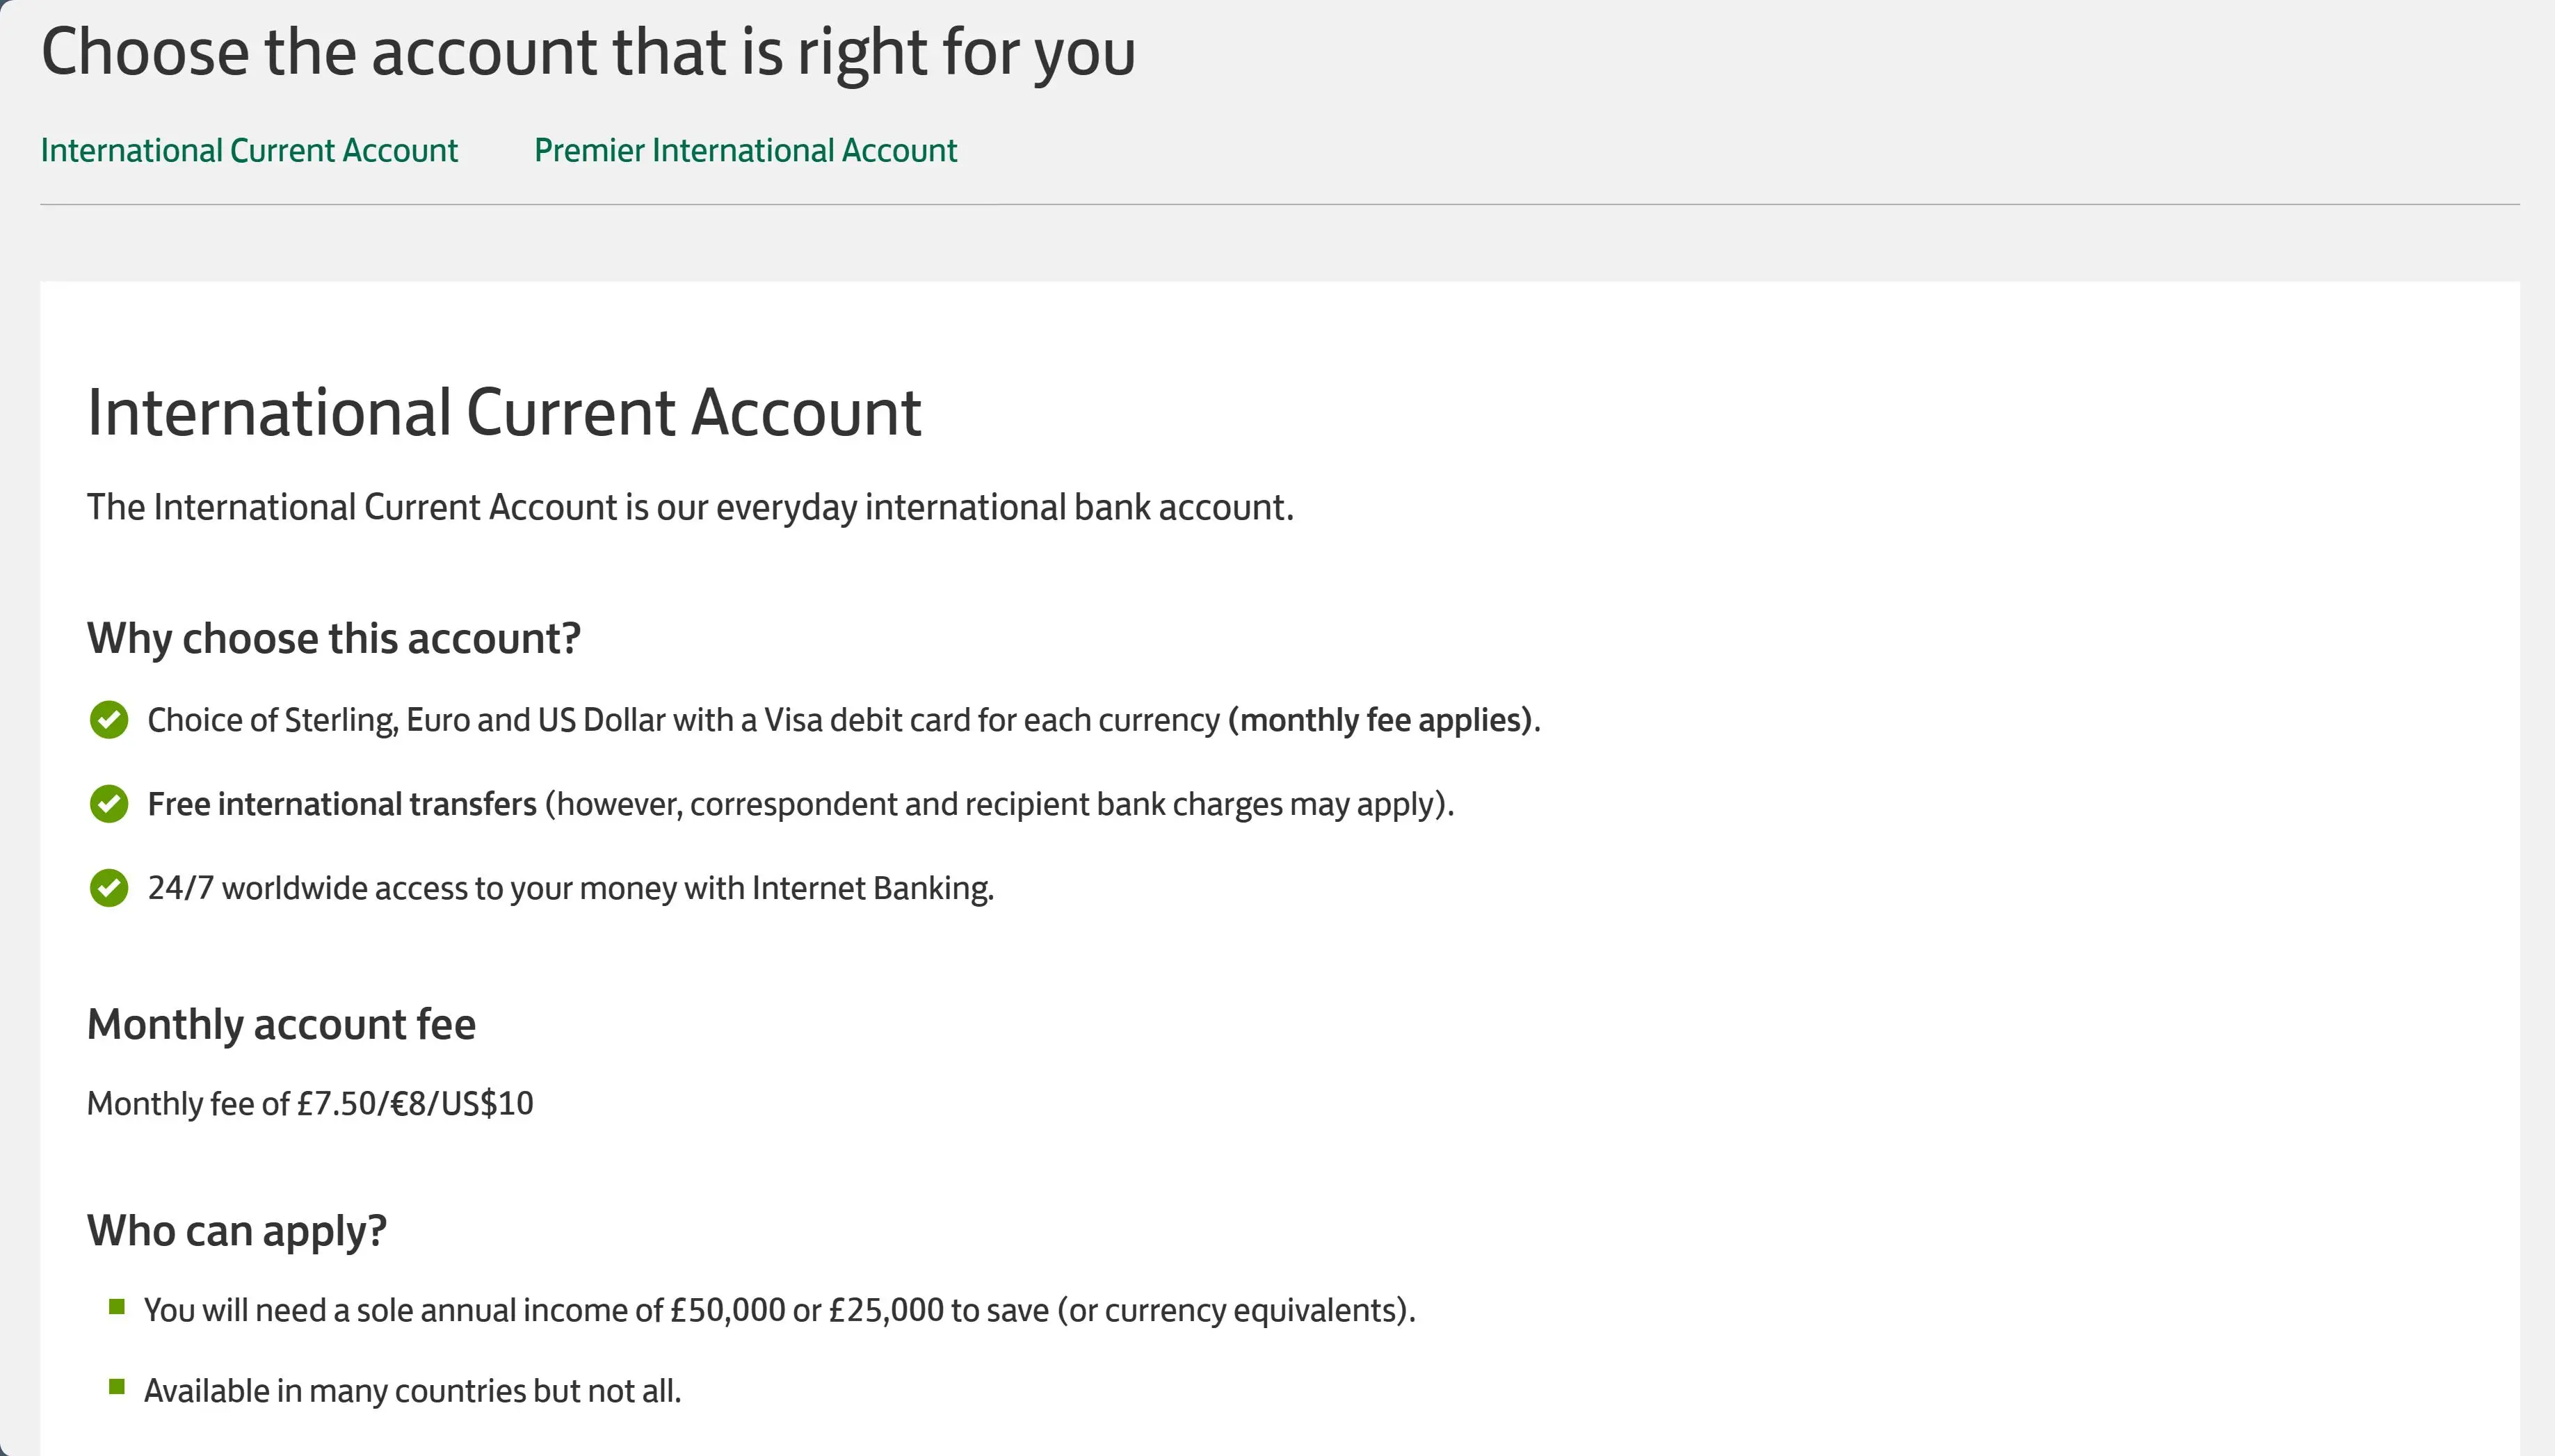The width and height of the screenshot is (2555, 1456).
Task: Click the everyday international bank account description
Action: (x=690, y=508)
